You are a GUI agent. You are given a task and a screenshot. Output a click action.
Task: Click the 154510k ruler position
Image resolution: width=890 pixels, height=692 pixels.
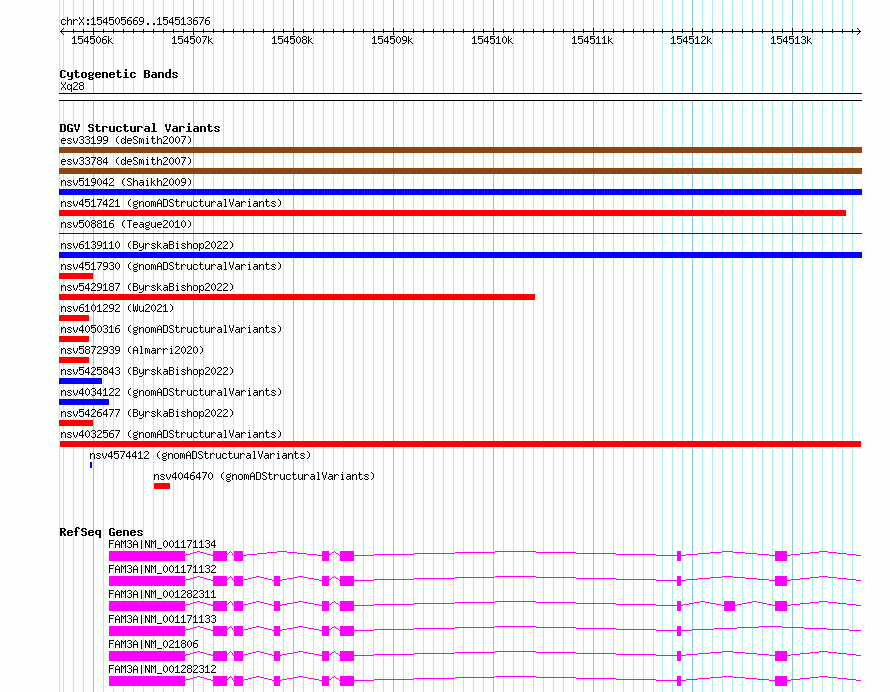(x=492, y=40)
